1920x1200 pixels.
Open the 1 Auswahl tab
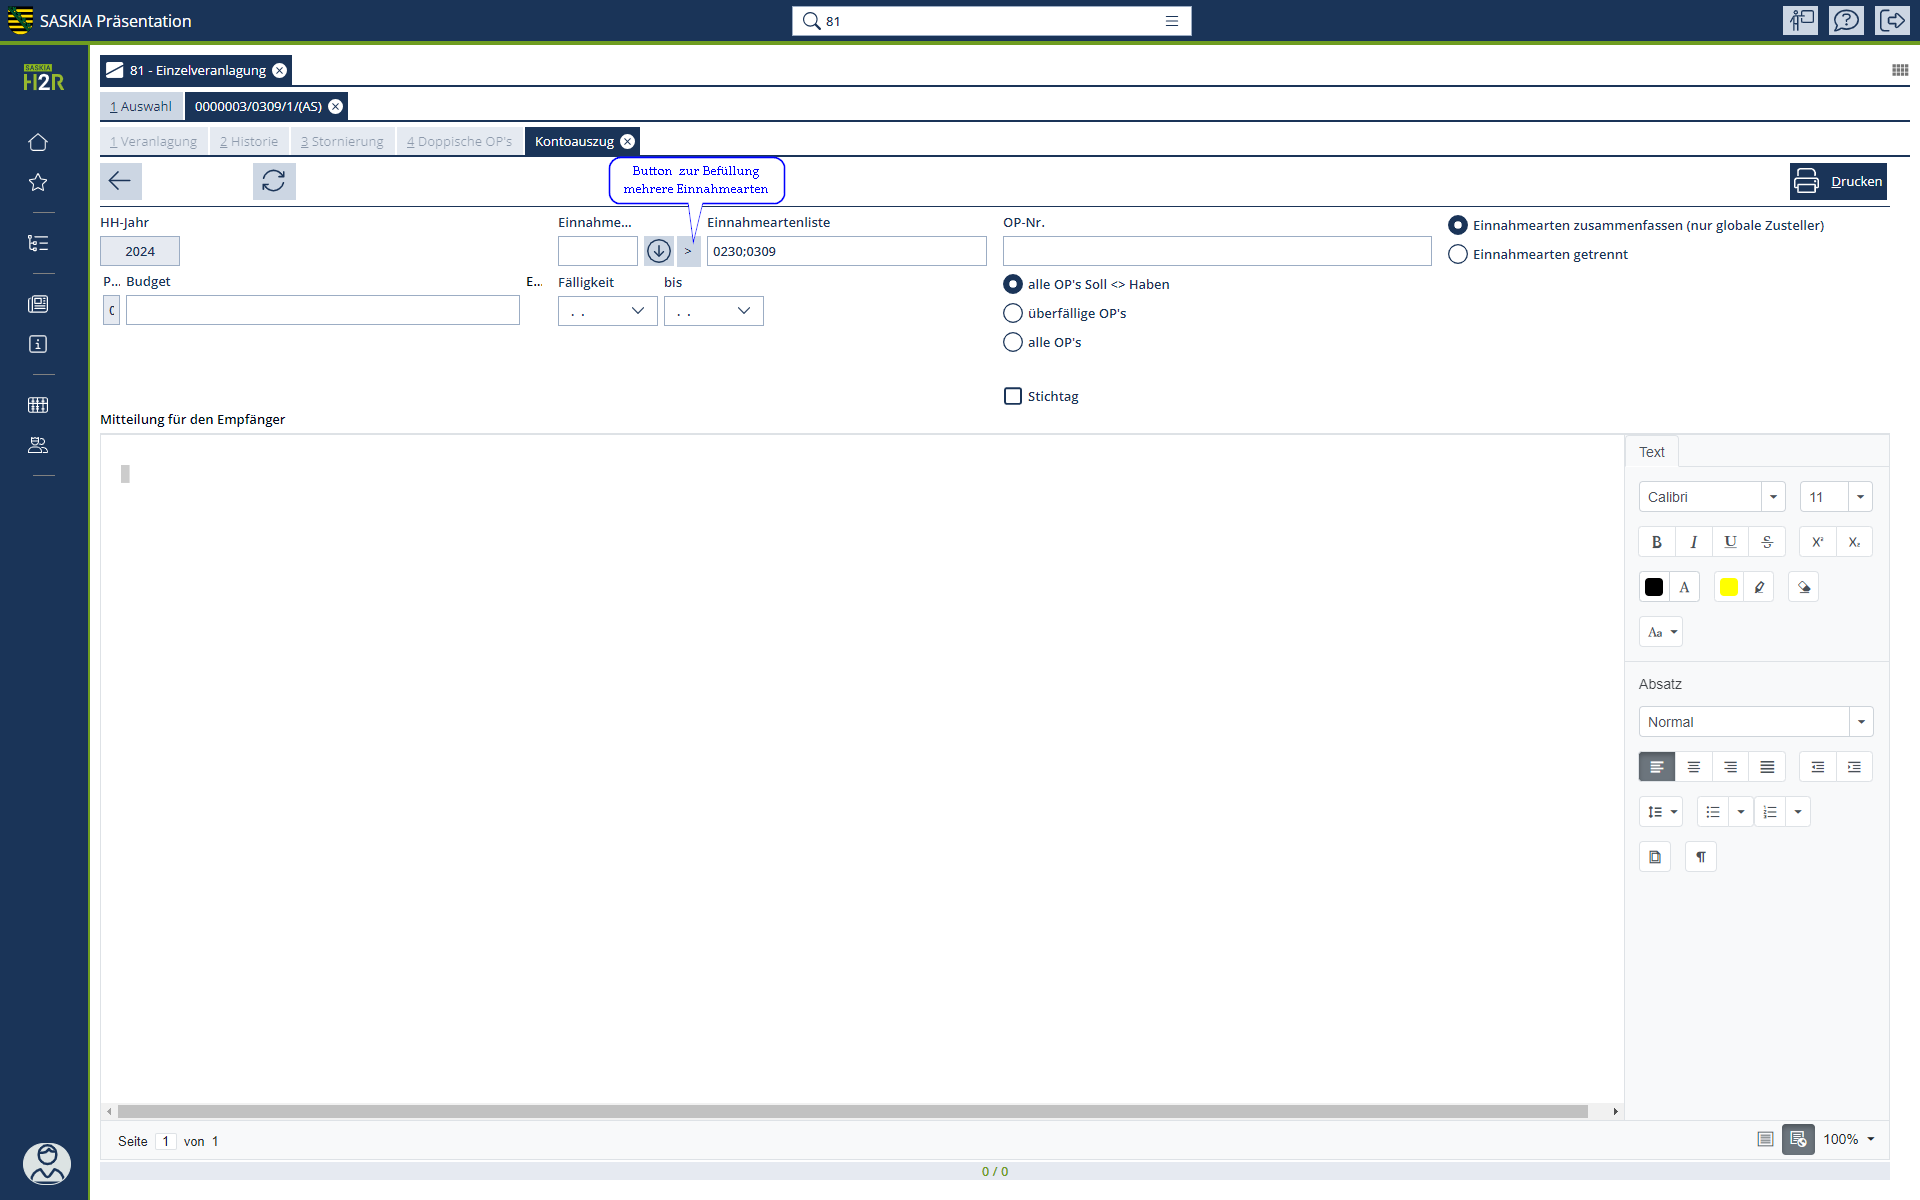pyautogui.click(x=141, y=106)
